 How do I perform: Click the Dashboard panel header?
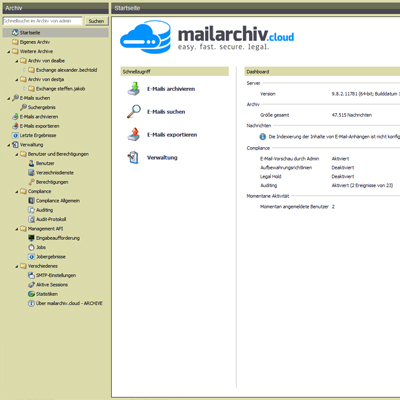[x=322, y=71]
